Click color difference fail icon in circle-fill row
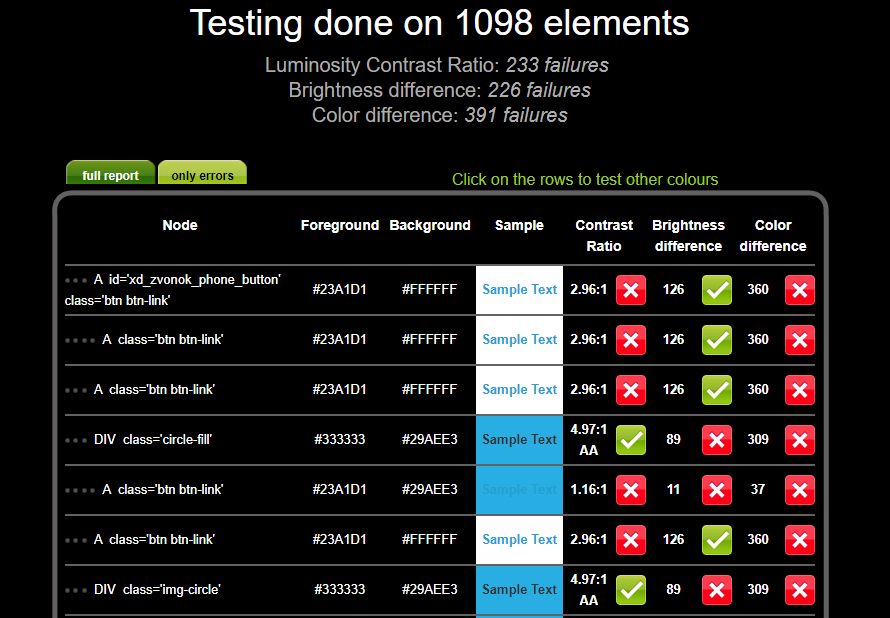The height and width of the screenshot is (618, 890). coord(800,440)
